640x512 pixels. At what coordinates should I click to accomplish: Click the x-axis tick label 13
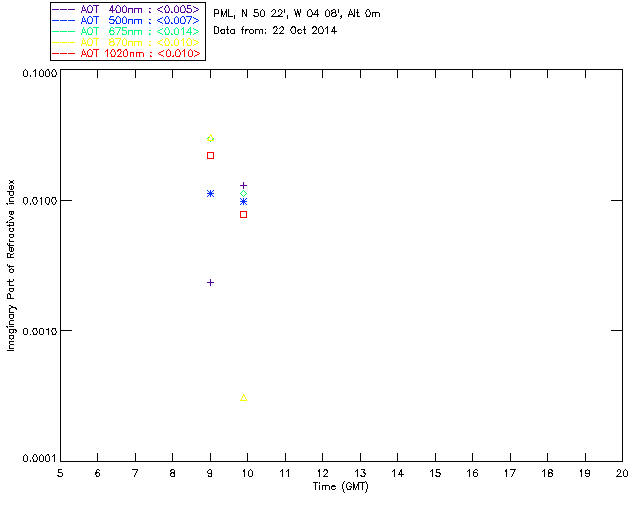pyautogui.click(x=360, y=473)
